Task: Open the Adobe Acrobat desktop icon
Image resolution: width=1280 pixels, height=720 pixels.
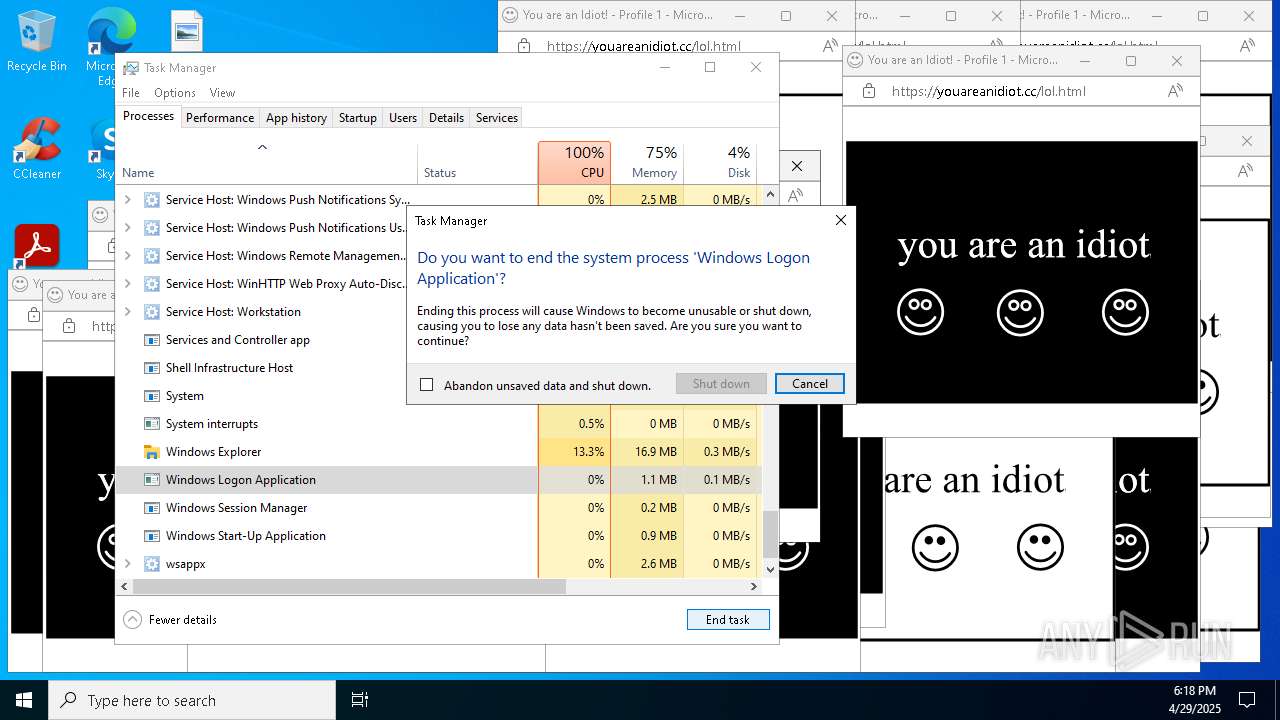Action: pos(37,245)
